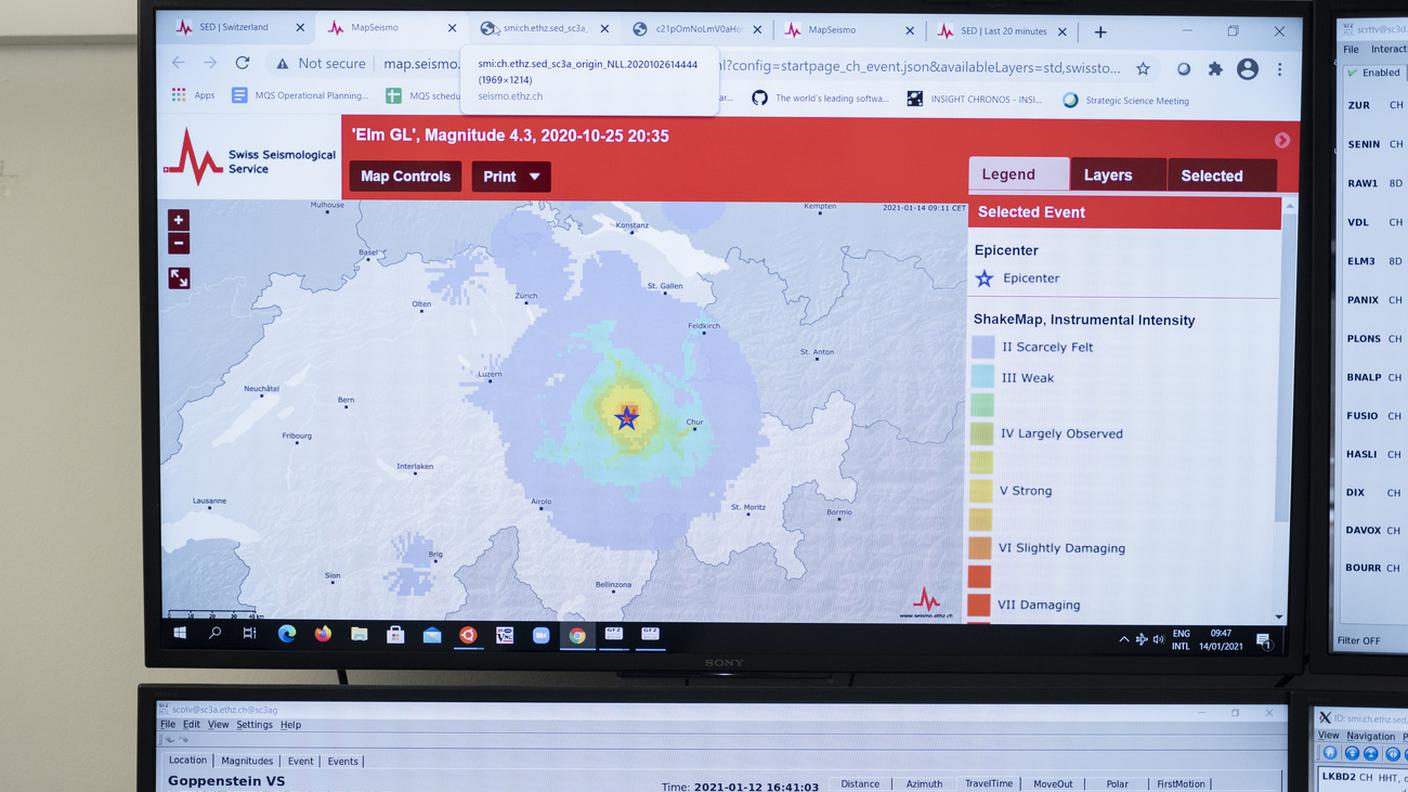Open File Explorer from the taskbar

pyautogui.click(x=359, y=634)
